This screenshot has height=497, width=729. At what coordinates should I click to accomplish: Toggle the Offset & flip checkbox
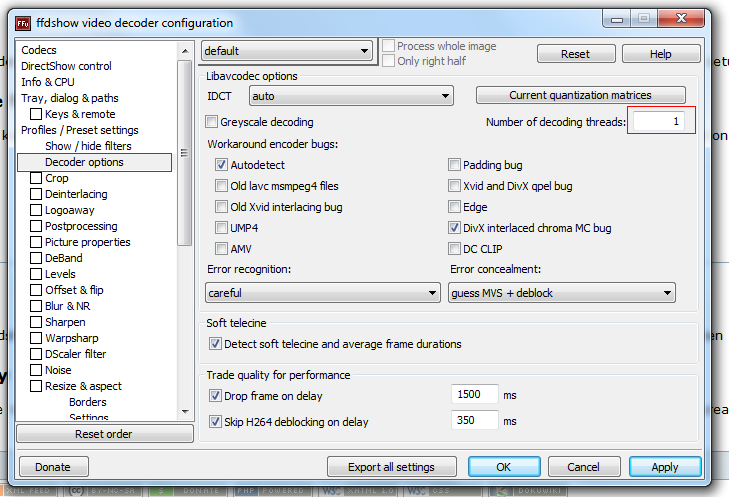point(36,290)
